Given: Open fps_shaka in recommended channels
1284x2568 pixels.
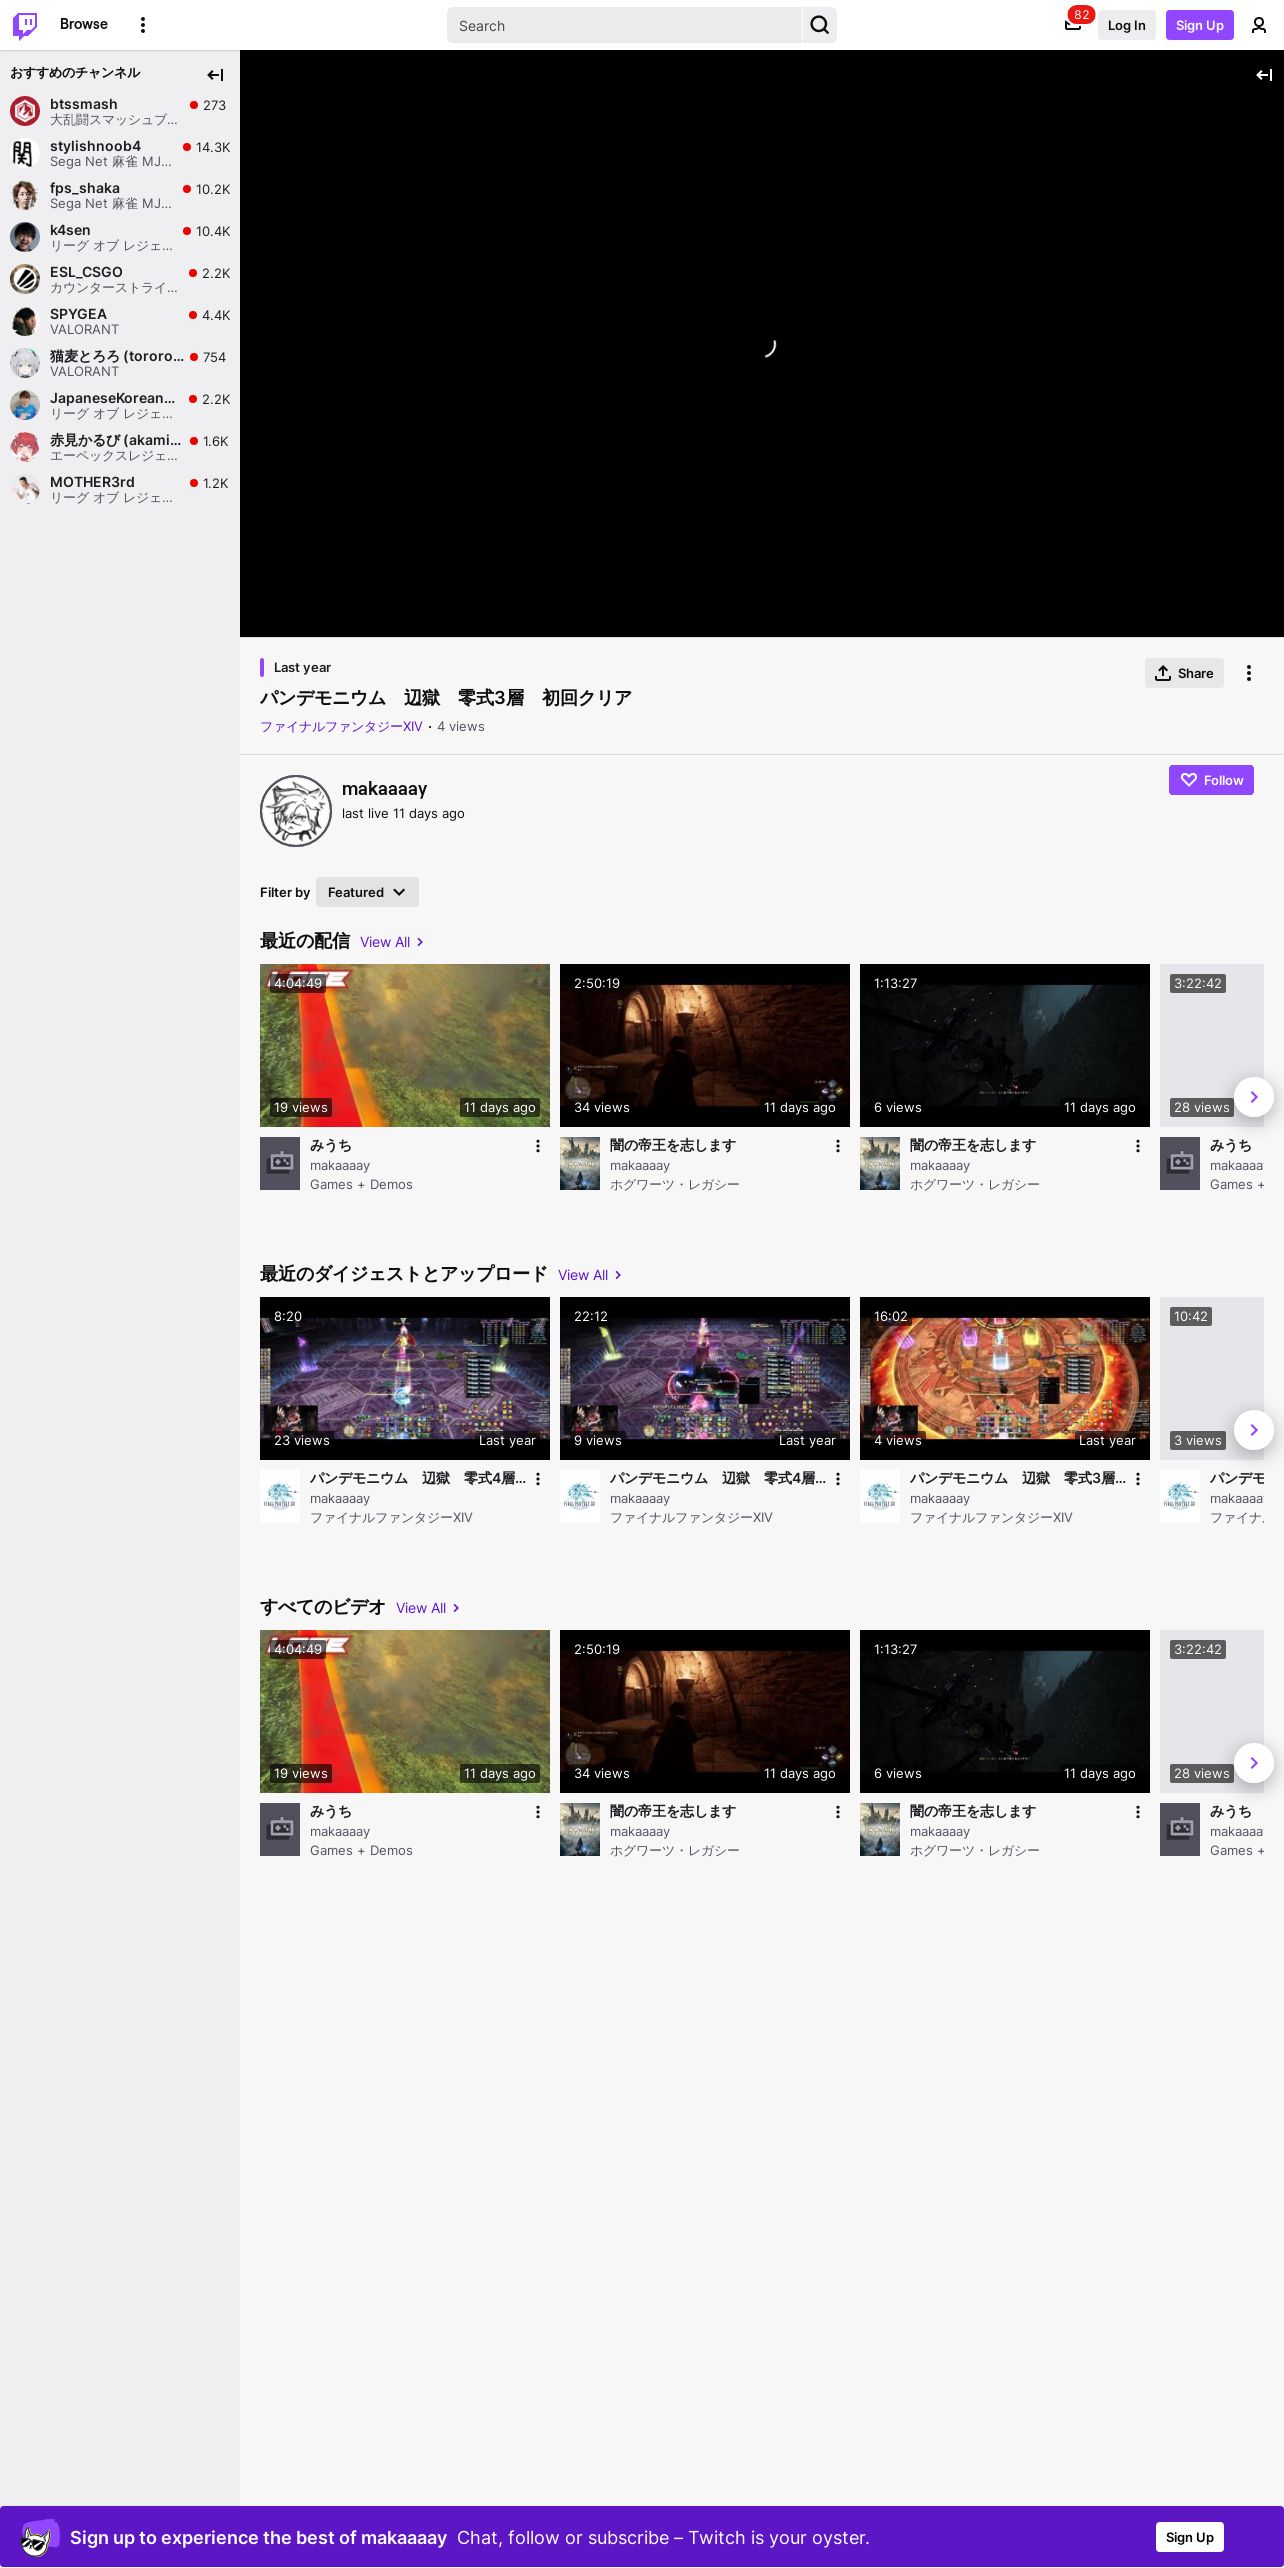Looking at the screenshot, I should tap(120, 195).
